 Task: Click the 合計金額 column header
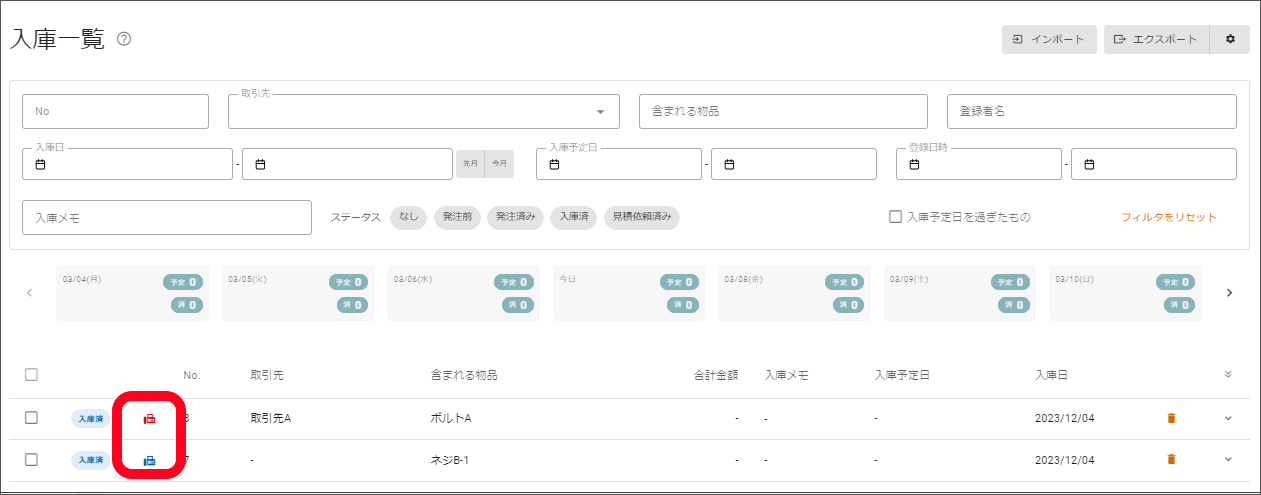click(716, 375)
